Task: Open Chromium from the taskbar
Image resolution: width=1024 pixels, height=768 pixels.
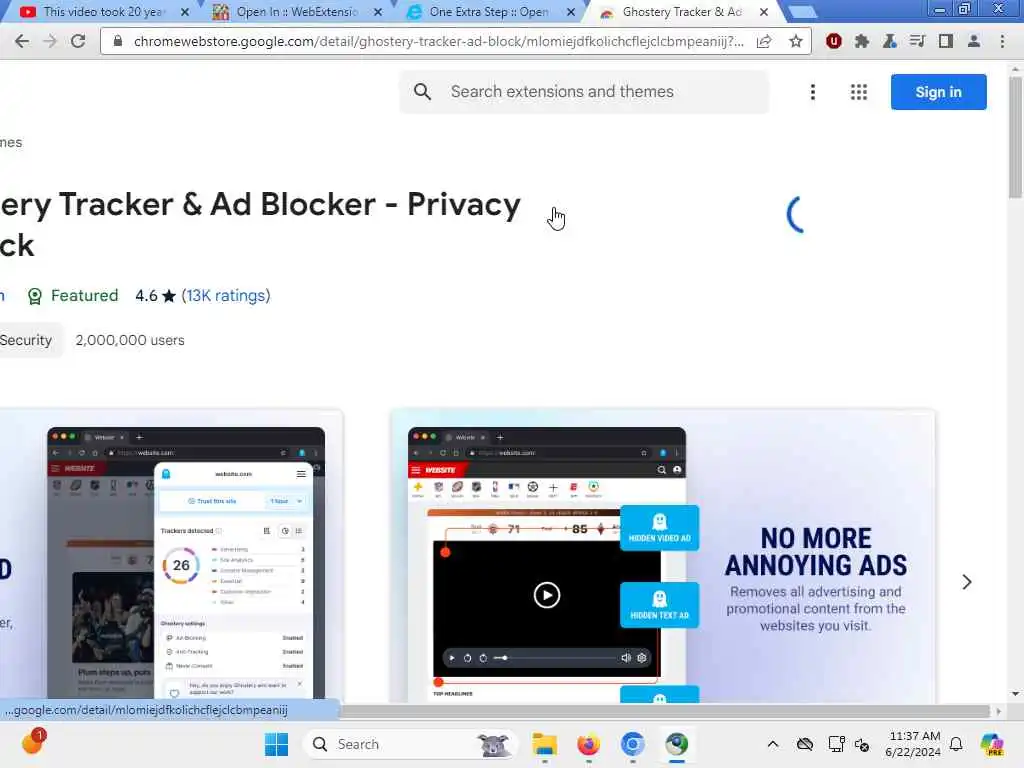Action: point(632,744)
